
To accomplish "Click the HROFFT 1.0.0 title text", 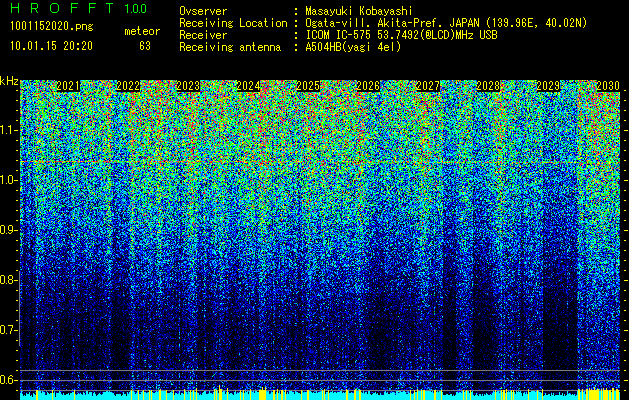I will pos(79,8).
